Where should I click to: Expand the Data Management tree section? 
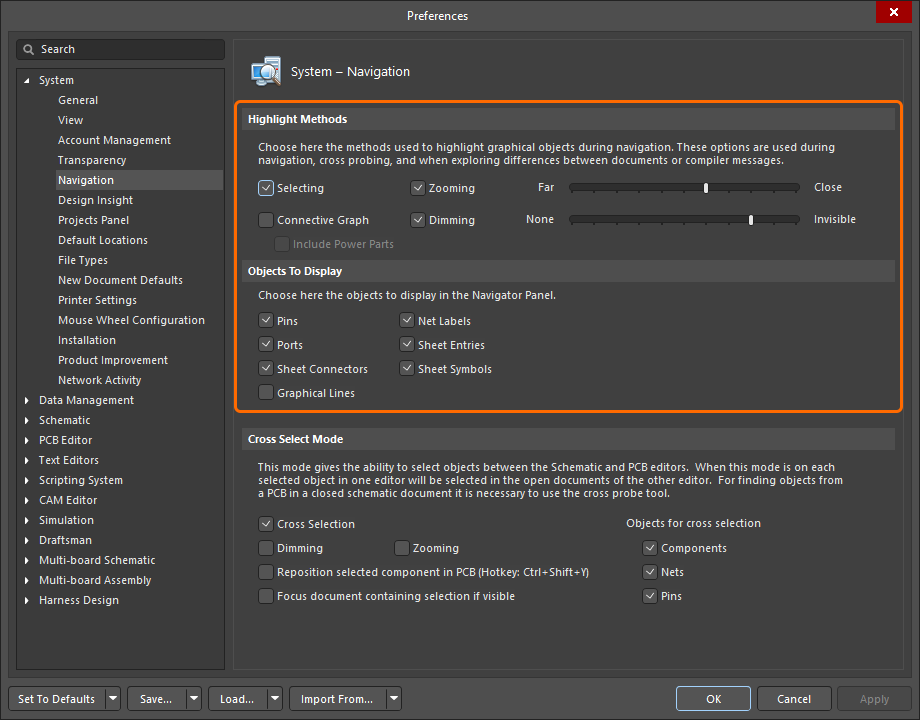click(27, 400)
